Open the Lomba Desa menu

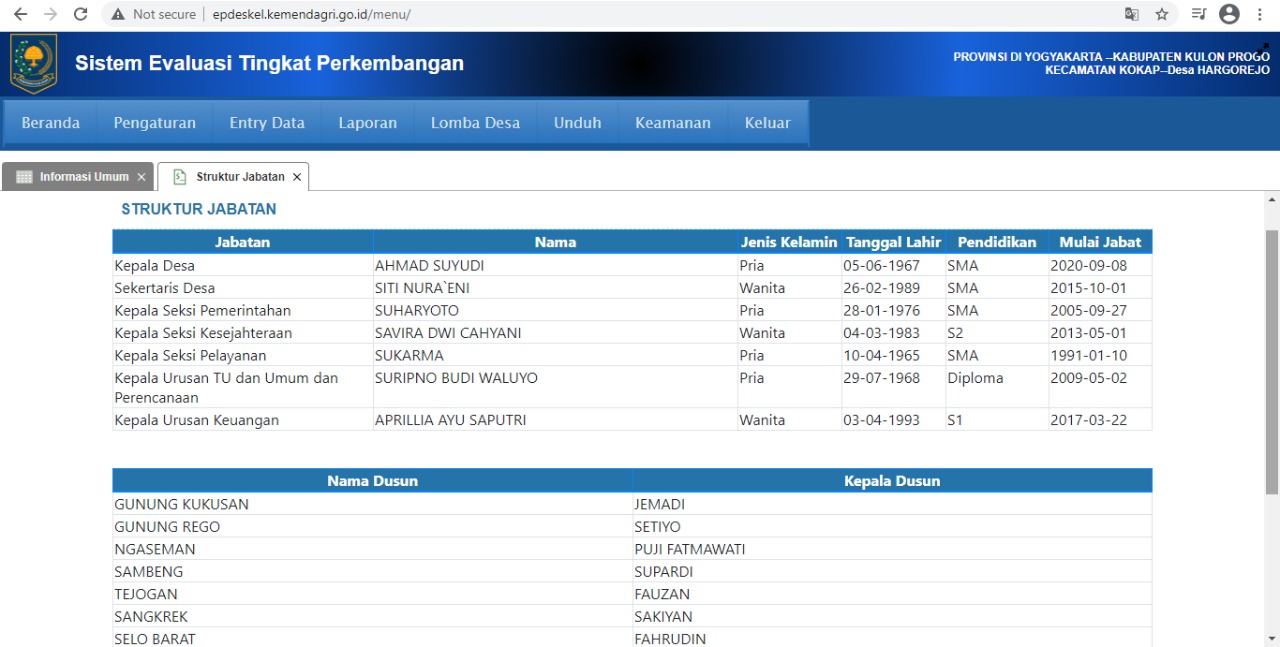click(x=475, y=123)
